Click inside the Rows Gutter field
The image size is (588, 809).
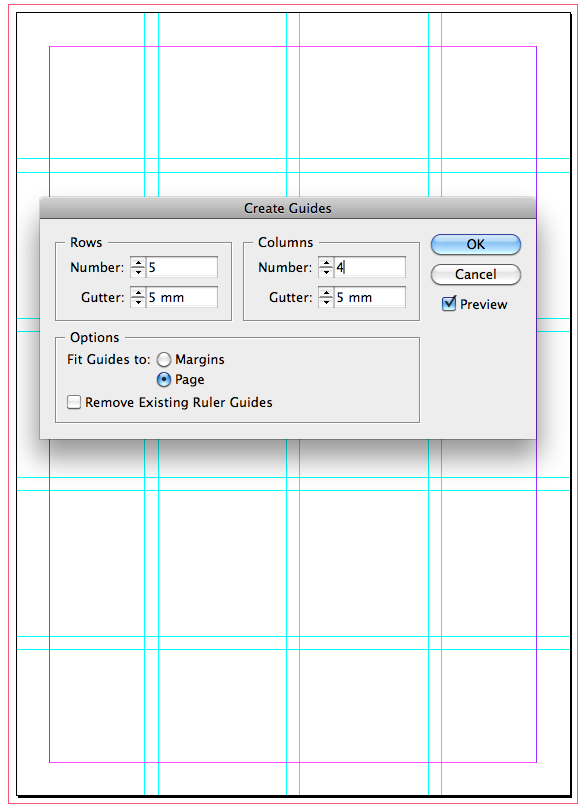pyautogui.click(x=180, y=297)
